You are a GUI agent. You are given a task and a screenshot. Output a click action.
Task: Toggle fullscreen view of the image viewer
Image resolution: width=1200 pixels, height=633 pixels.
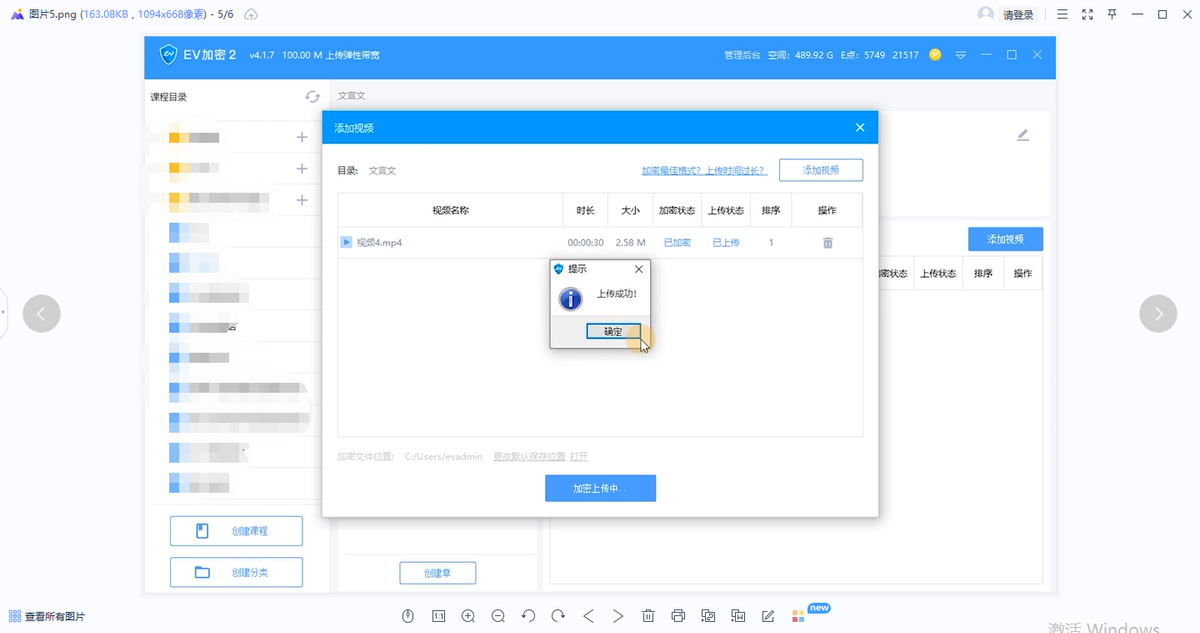point(1087,14)
